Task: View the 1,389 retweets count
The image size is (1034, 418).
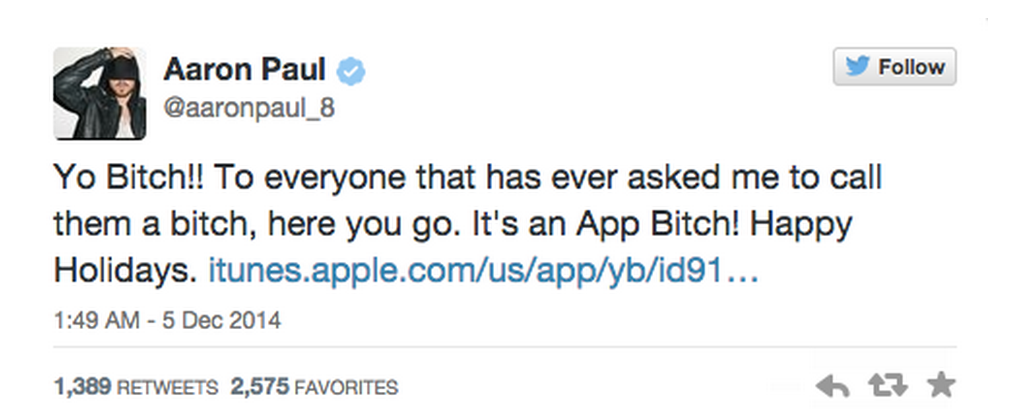Action: click(x=82, y=387)
